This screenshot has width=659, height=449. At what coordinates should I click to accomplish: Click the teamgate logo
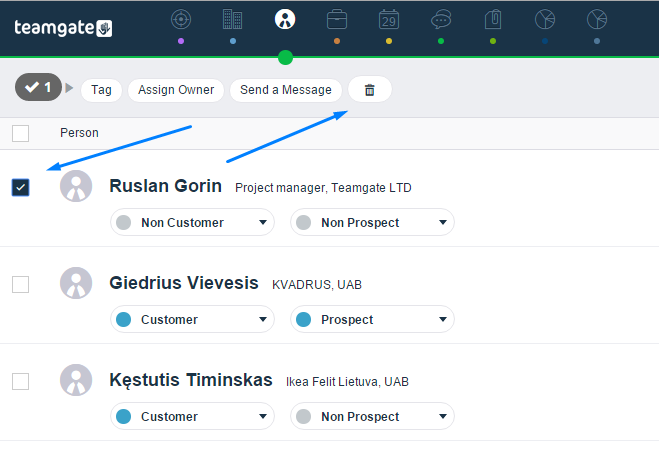pyautogui.click(x=63, y=28)
